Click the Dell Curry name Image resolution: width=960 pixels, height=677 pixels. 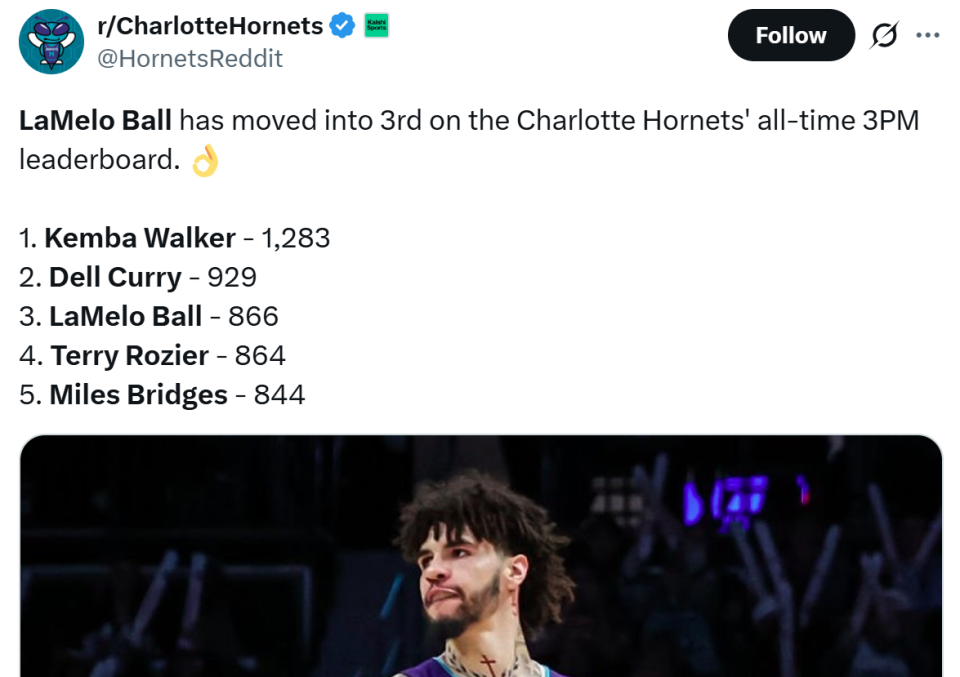click(115, 277)
